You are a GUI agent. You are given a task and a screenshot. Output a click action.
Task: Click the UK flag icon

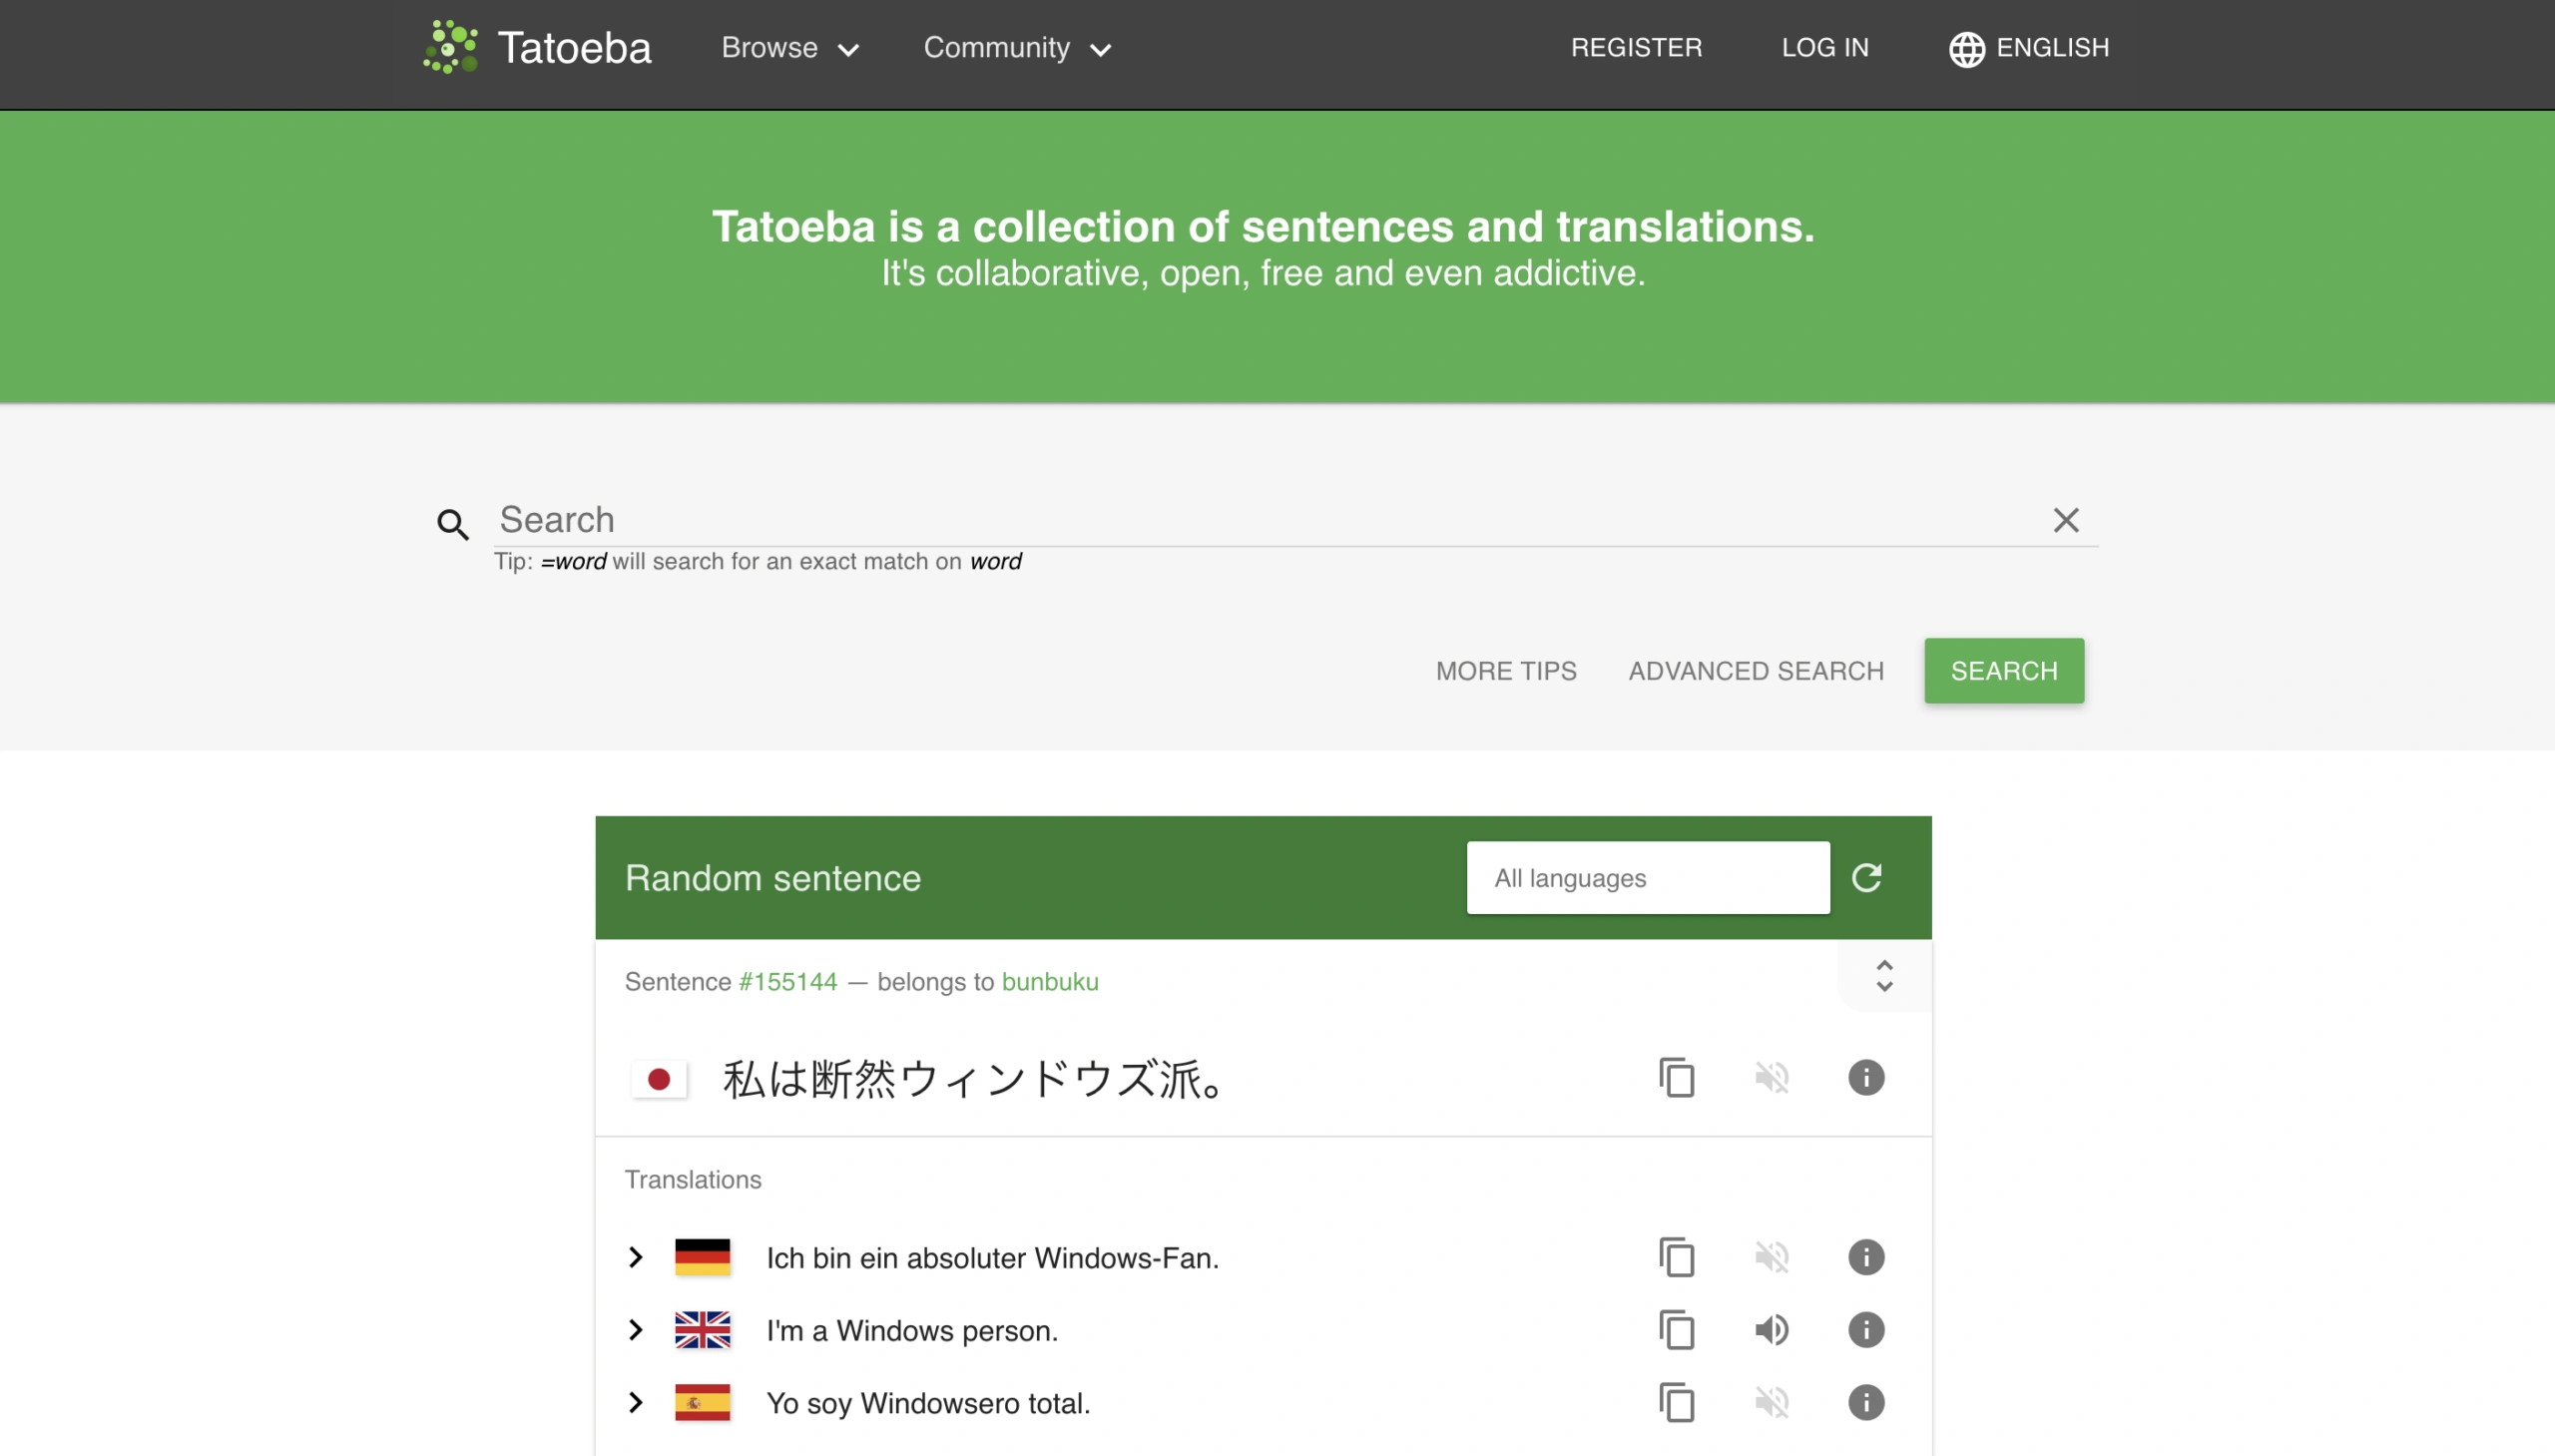point(702,1330)
